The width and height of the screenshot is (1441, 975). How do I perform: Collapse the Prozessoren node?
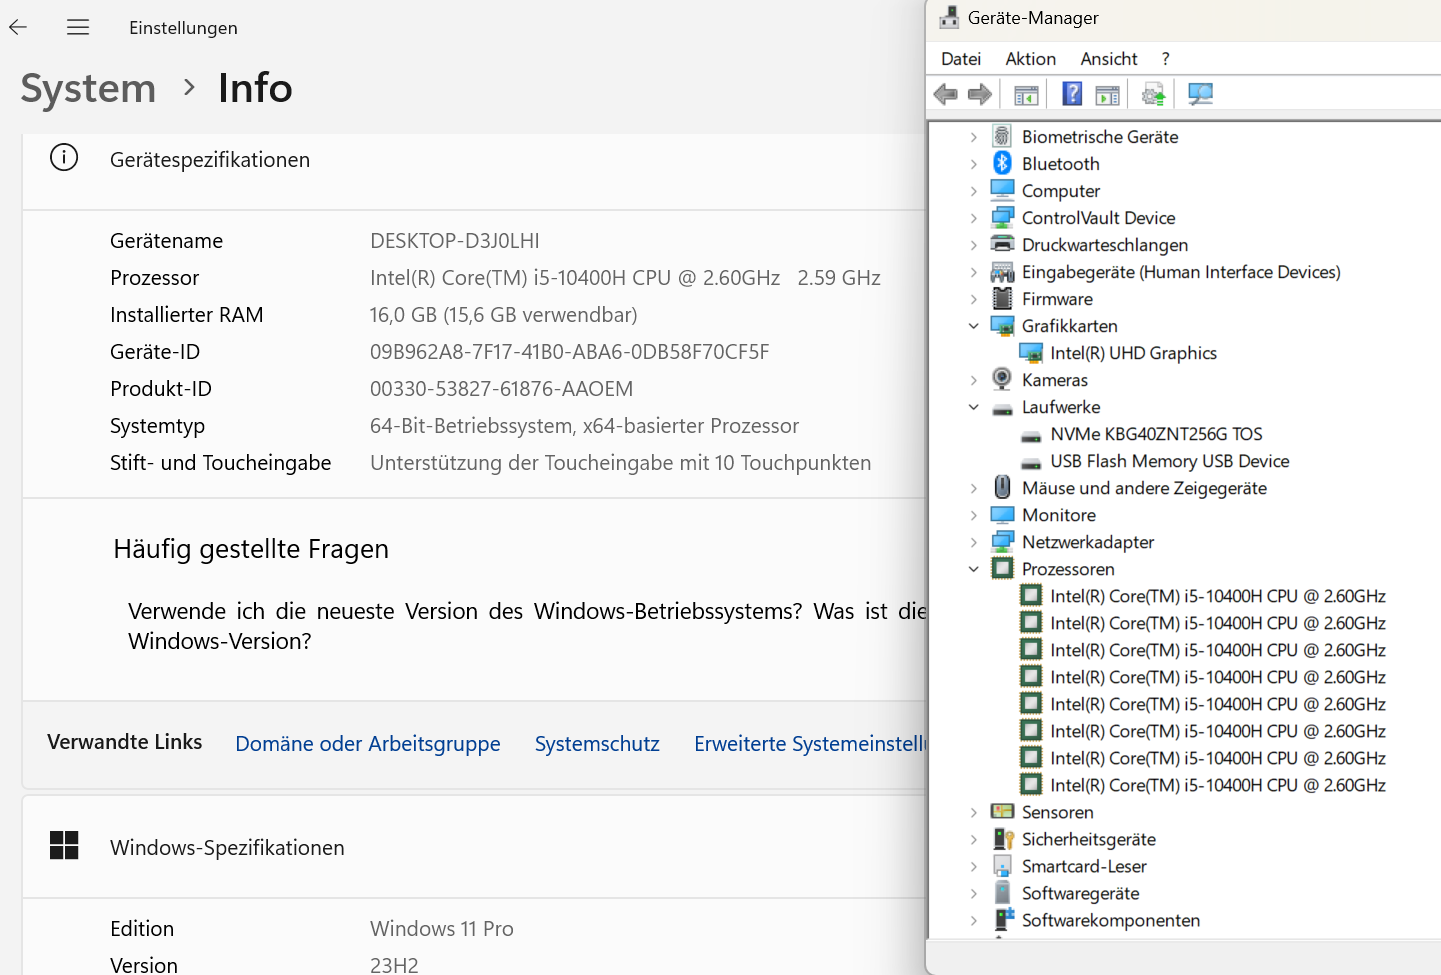click(x=974, y=569)
